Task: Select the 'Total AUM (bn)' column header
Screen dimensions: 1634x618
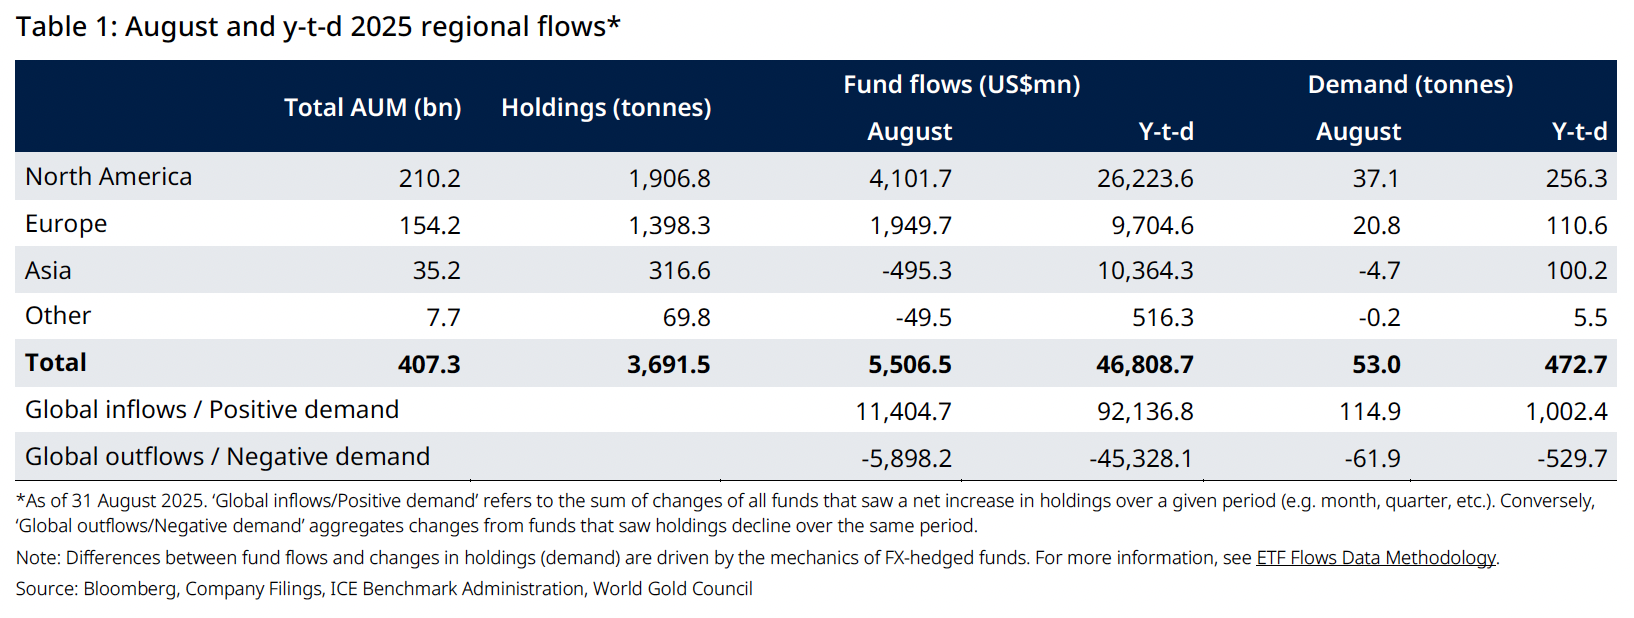Action: tap(372, 108)
